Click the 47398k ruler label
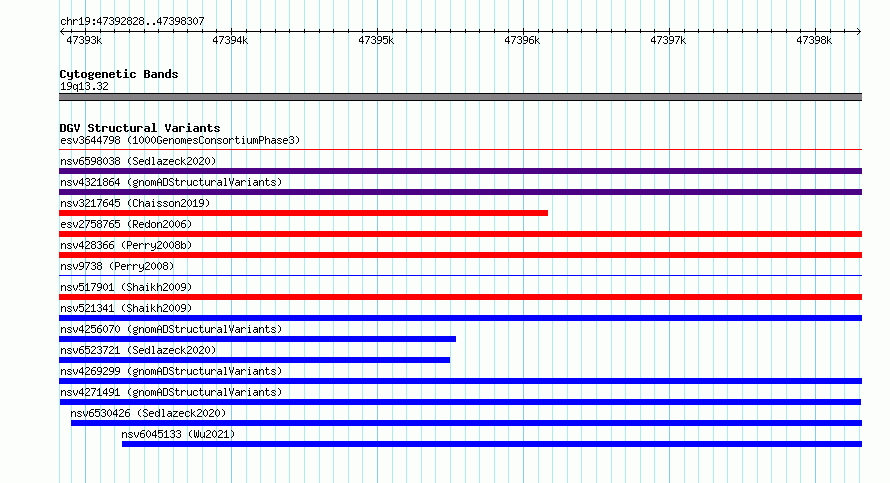 tap(814, 40)
